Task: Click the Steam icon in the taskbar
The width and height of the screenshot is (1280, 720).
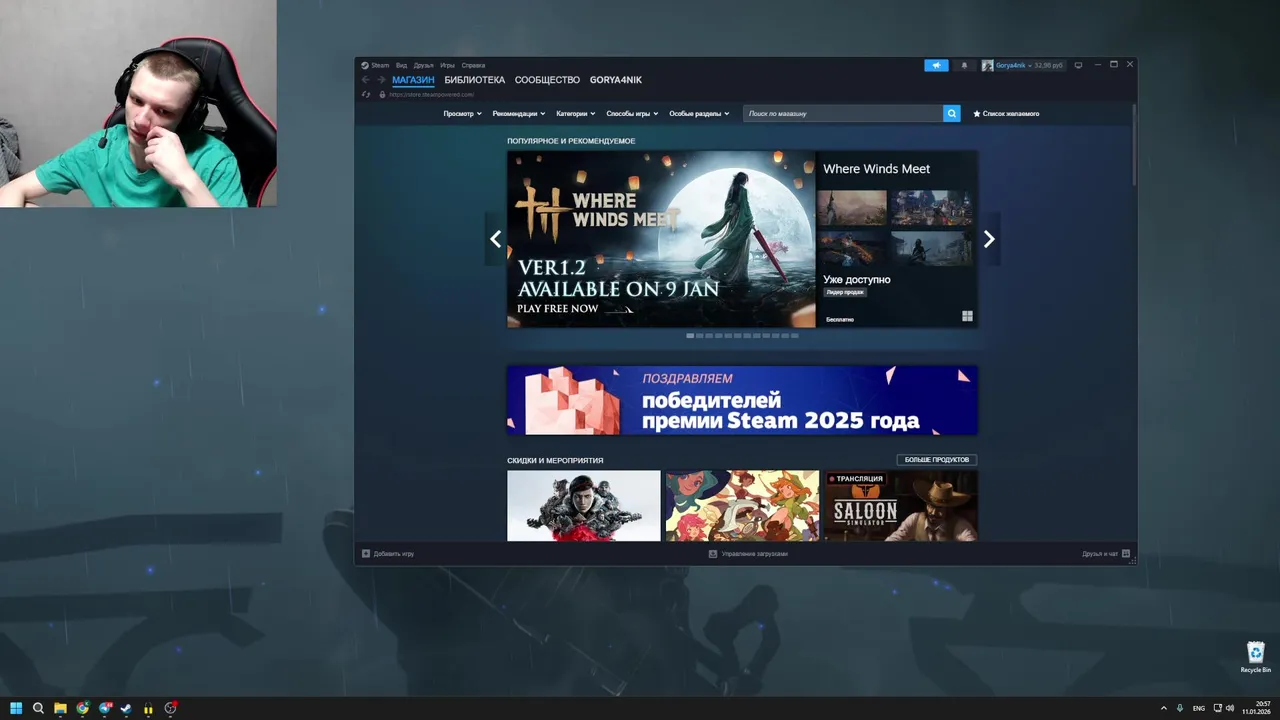Action: coord(126,708)
